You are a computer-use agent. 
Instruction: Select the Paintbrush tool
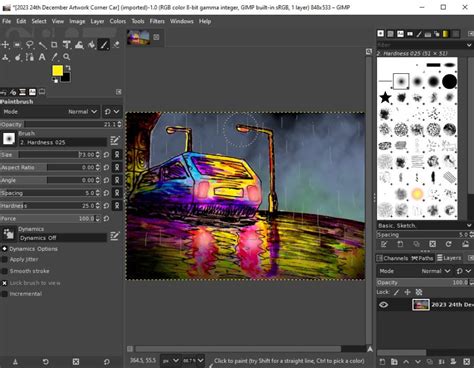[x=104, y=45]
